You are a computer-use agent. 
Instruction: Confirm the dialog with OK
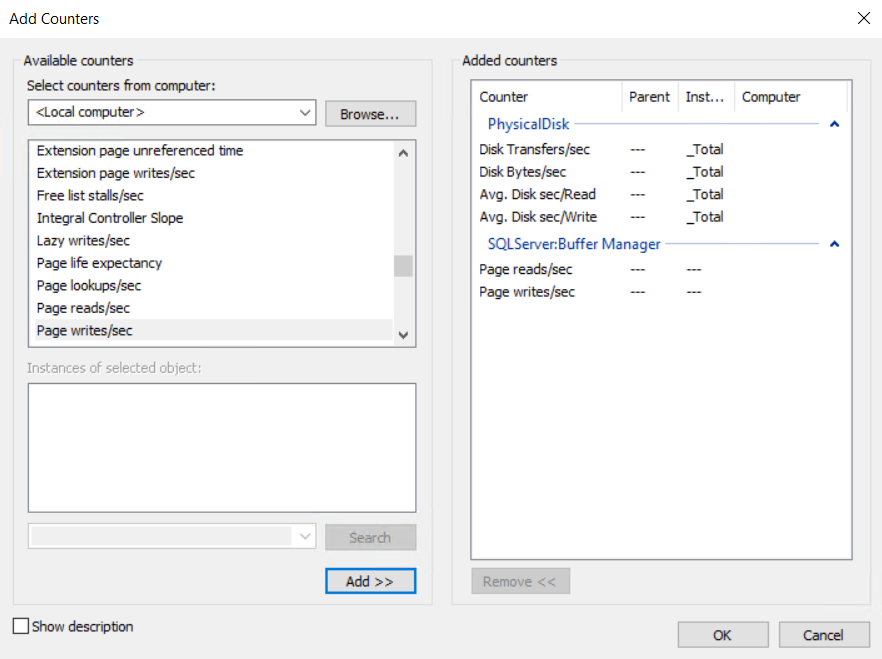pyautogui.click(x=723, y=635)
